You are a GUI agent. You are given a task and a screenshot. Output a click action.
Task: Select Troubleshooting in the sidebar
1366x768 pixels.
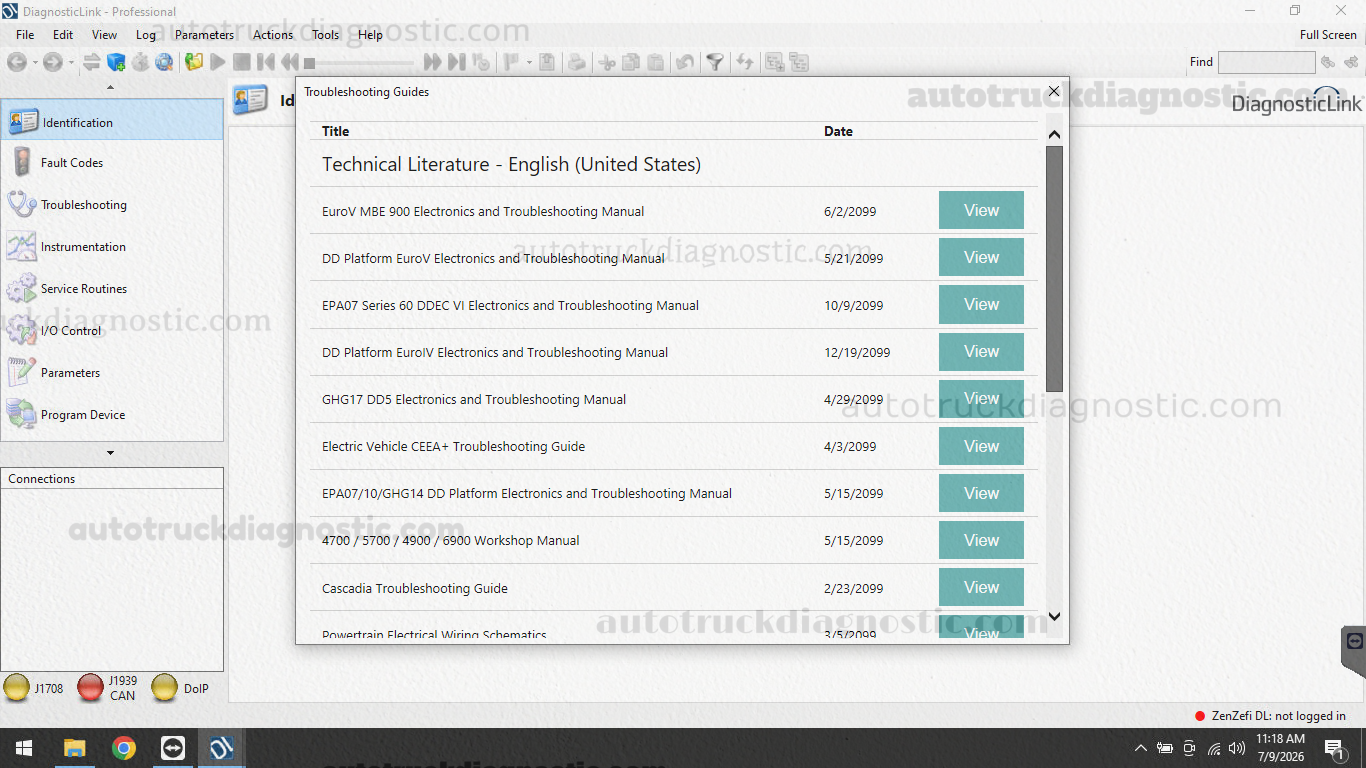pyautogui.click(x=112, y=204)
